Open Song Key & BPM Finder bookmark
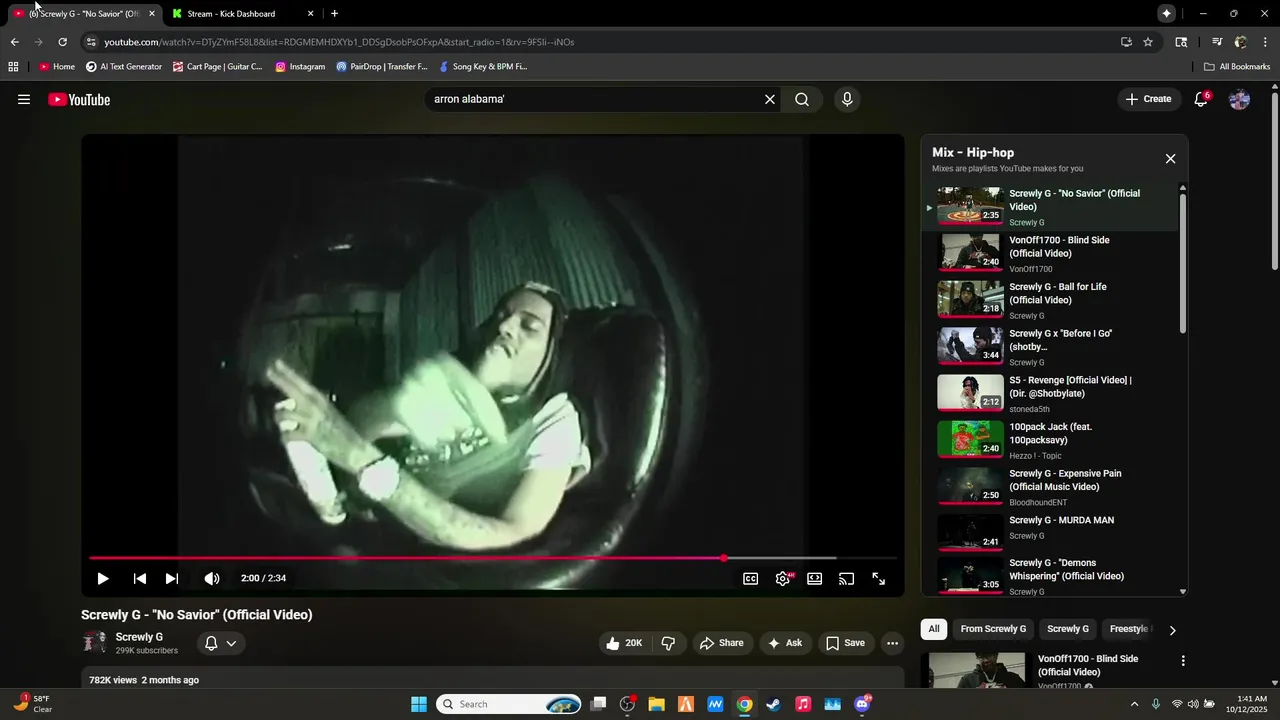 (483, 67)
